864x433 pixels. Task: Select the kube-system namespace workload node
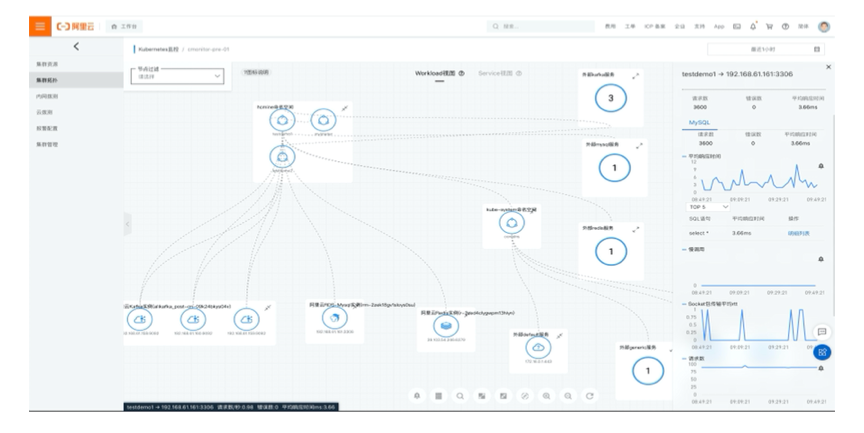(512, 223)
